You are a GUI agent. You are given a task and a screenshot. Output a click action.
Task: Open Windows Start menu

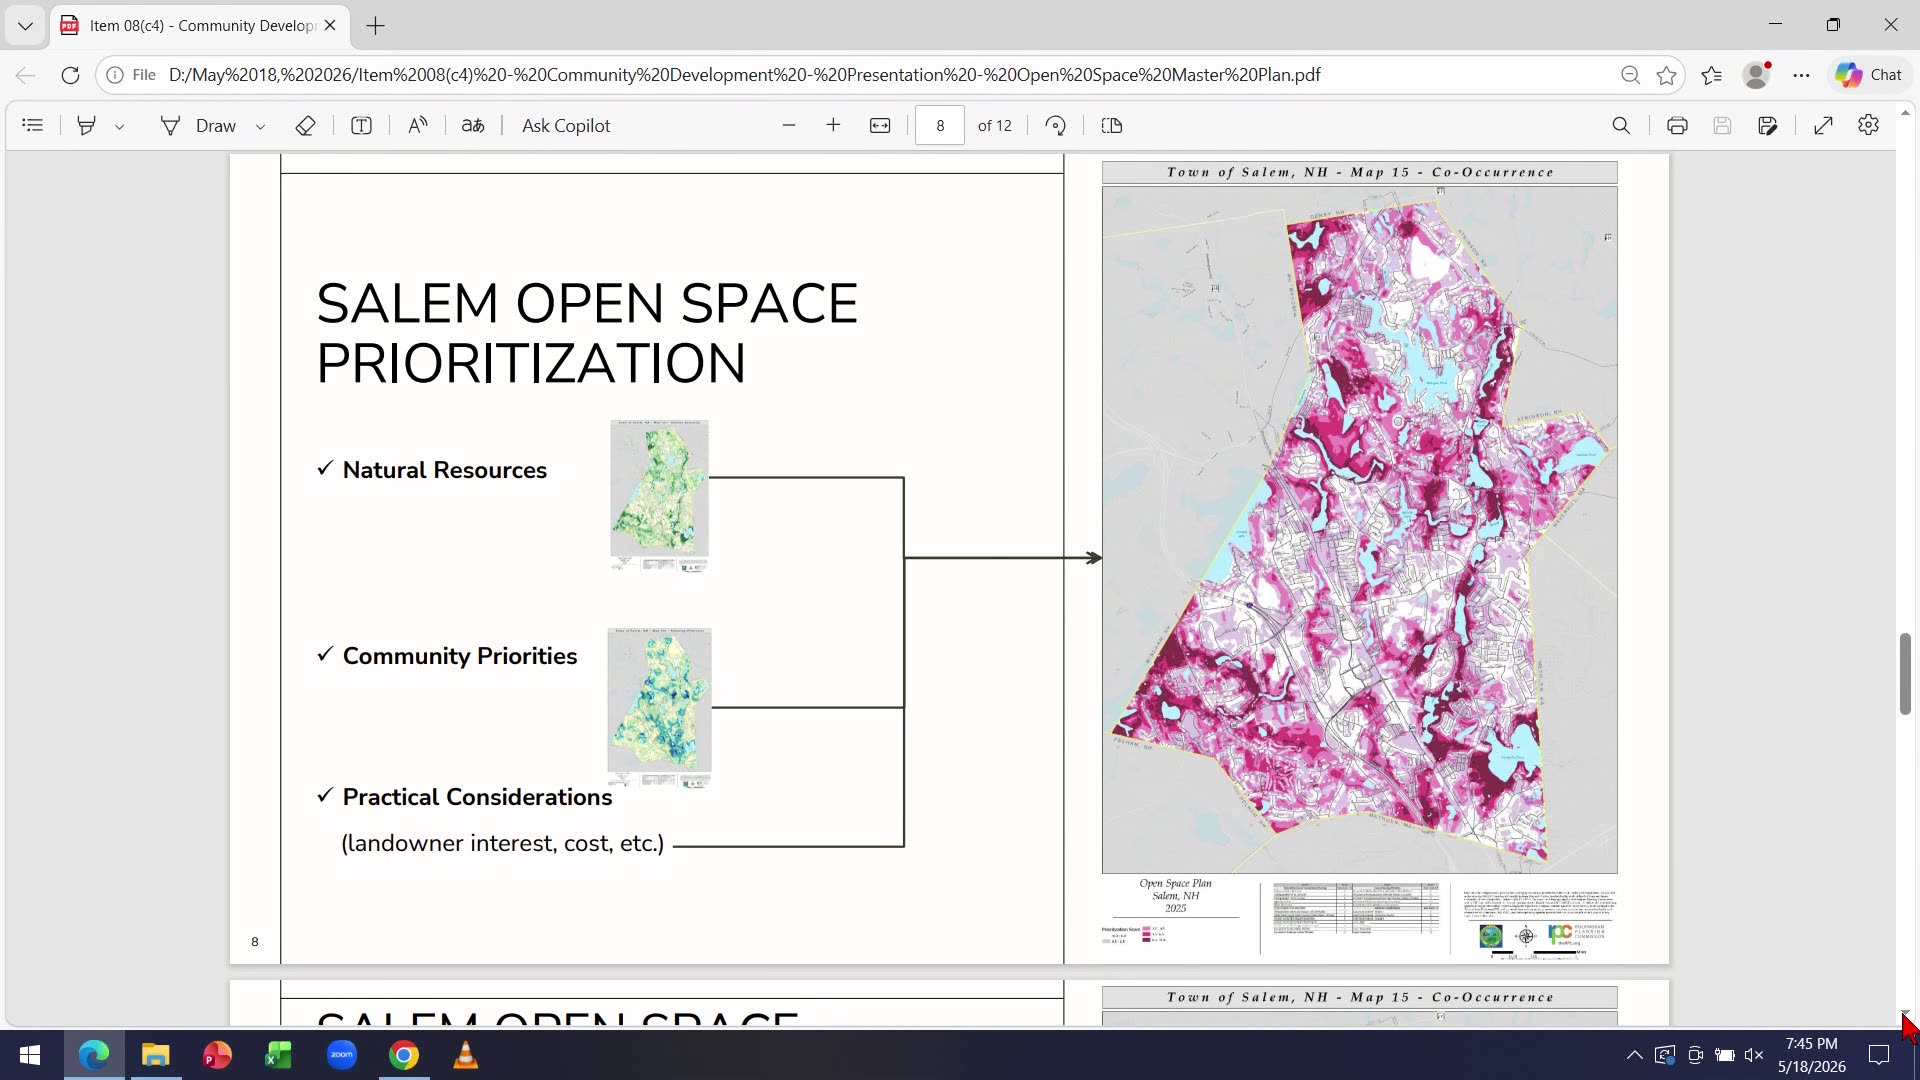[30, 1055]
